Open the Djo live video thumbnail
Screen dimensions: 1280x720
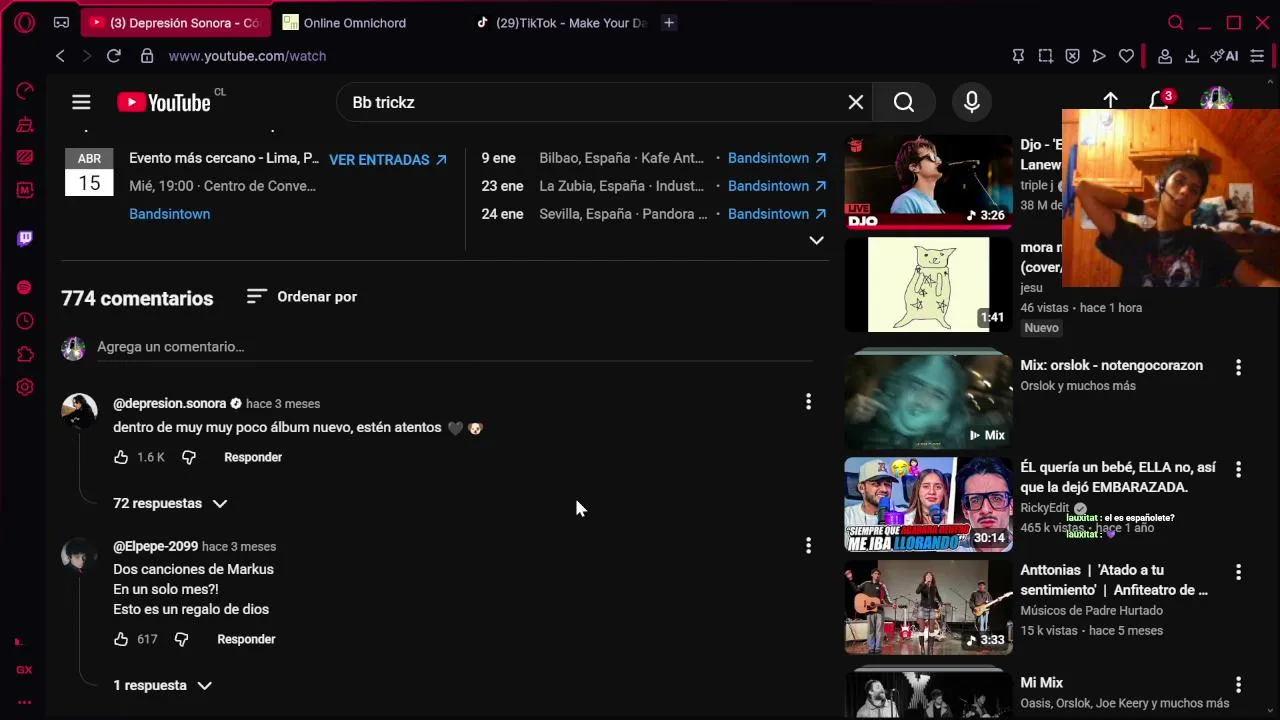point(928,183)
